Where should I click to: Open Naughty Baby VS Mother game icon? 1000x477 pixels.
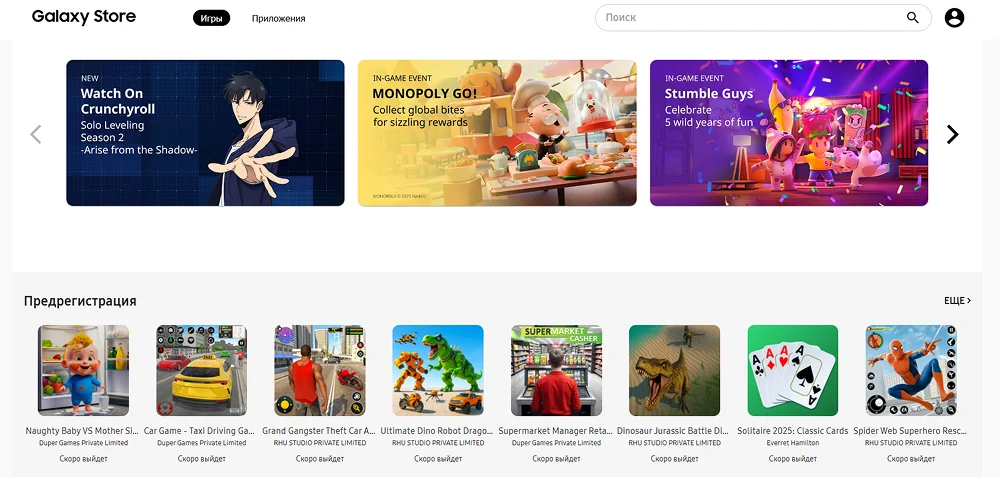click(x=83, y=371)
